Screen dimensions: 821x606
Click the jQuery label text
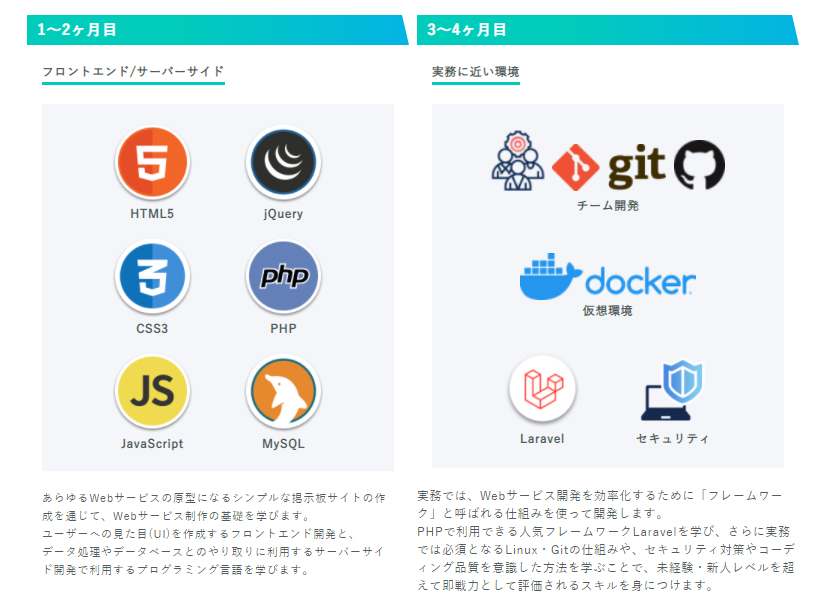pos(283,214)
